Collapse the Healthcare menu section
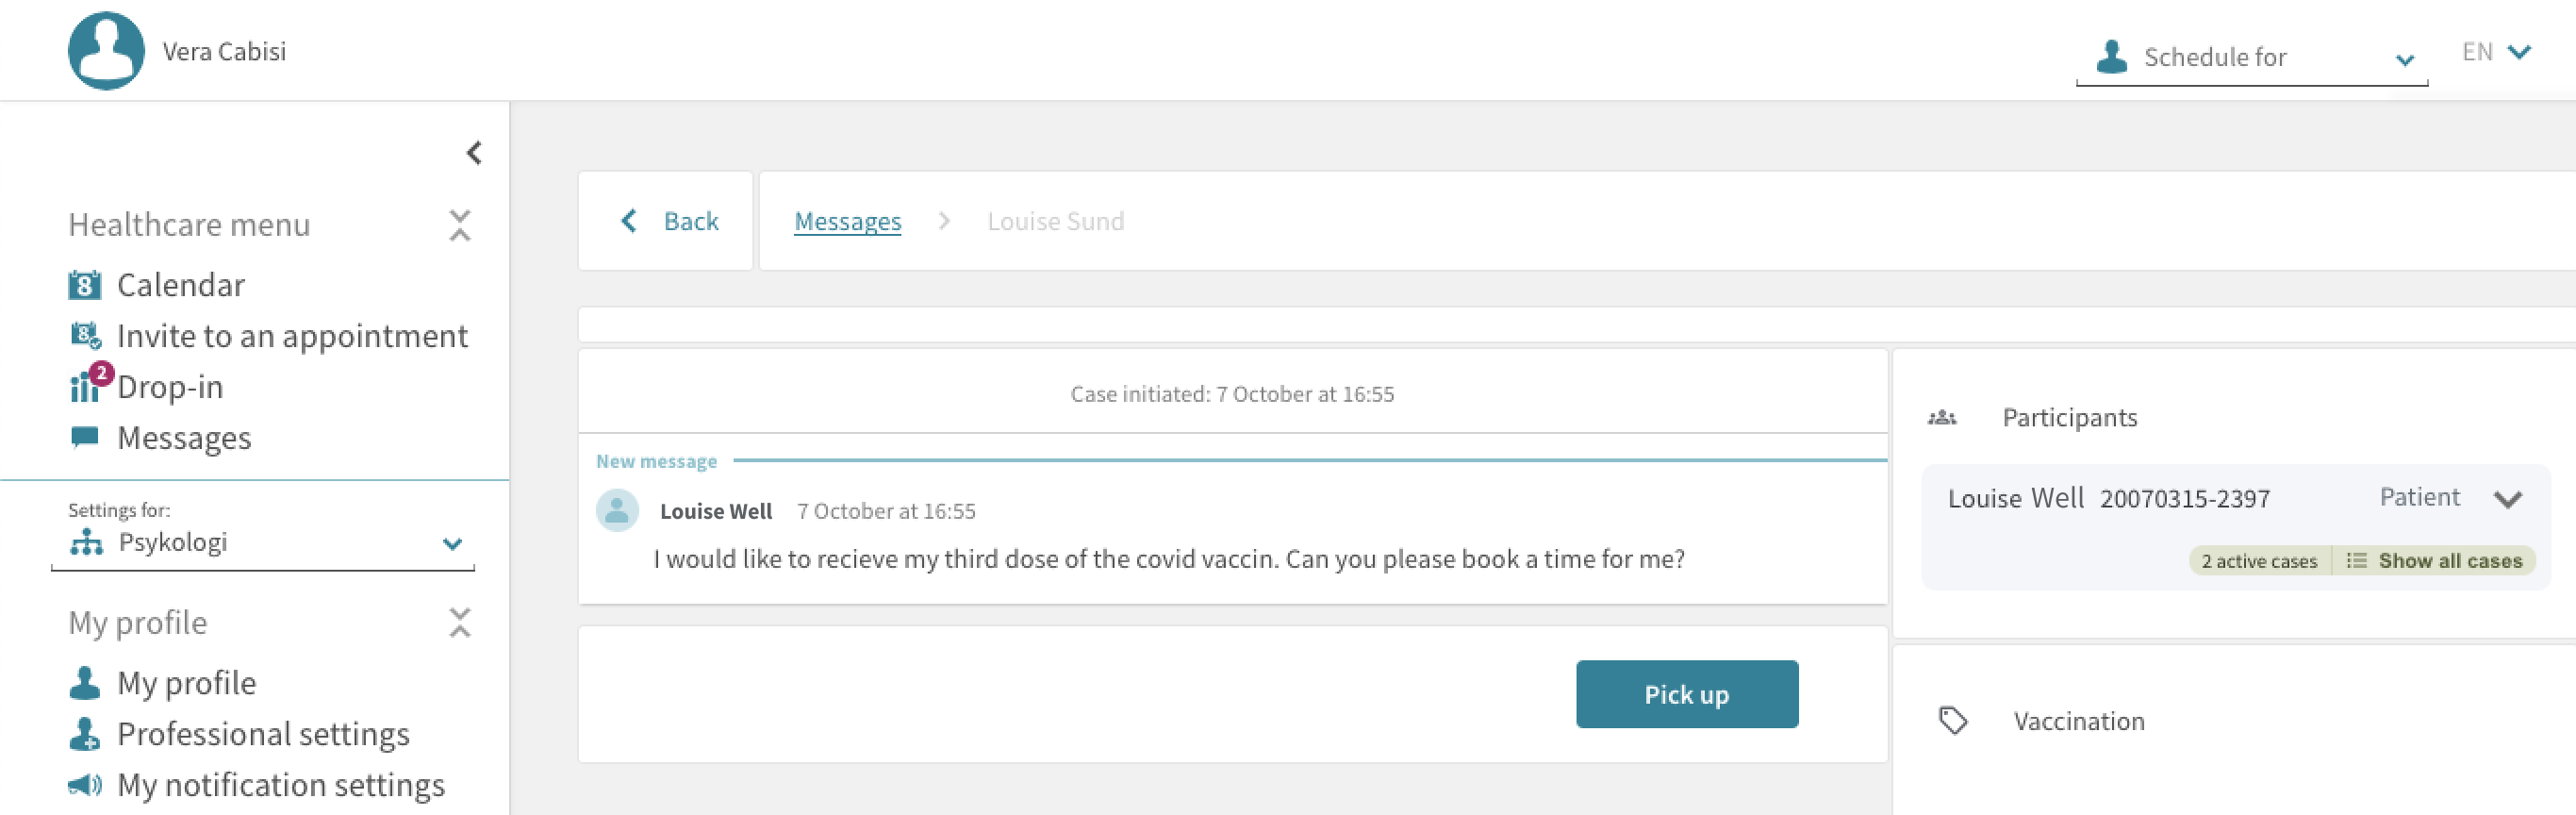Image resolution: width=2576 pixels, height=815 pixels. (460, 225)
